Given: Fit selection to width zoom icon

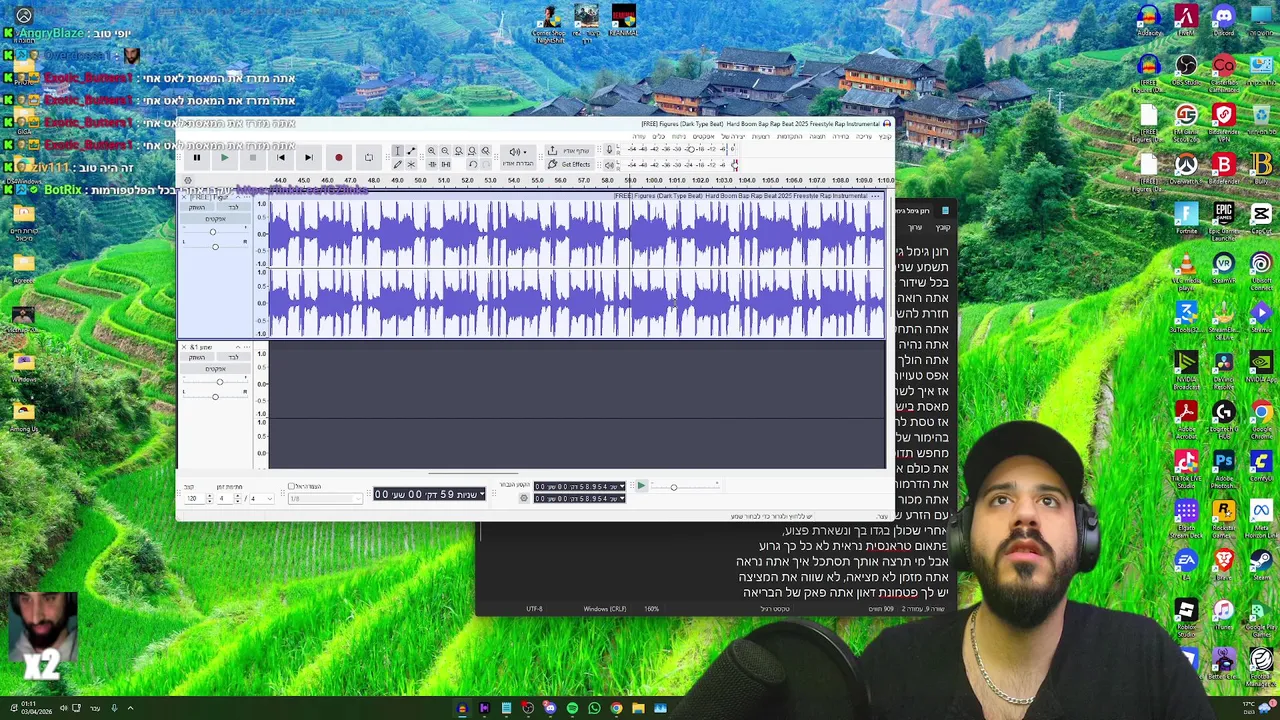Looking at the screenshot, I should click(x=459, y=151).
